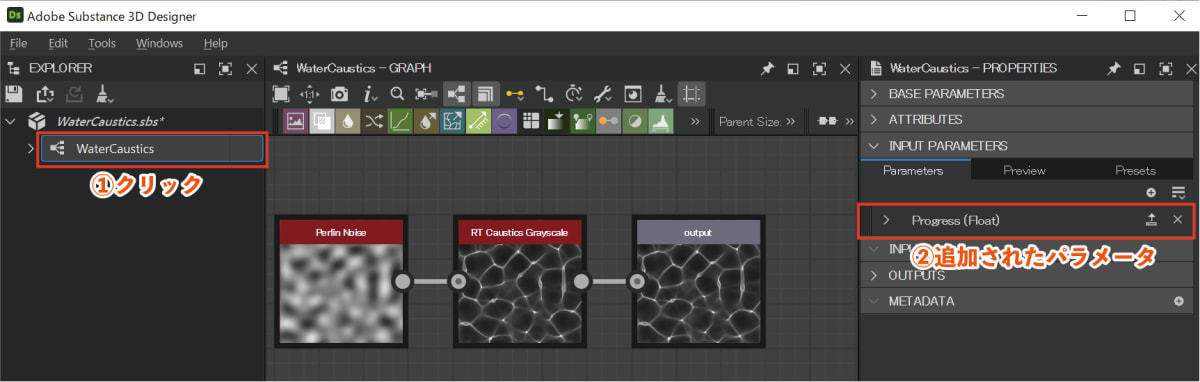1200x382 pixels.
Task: Add a new input parameter with plus icon
Action: point(1151,191)
